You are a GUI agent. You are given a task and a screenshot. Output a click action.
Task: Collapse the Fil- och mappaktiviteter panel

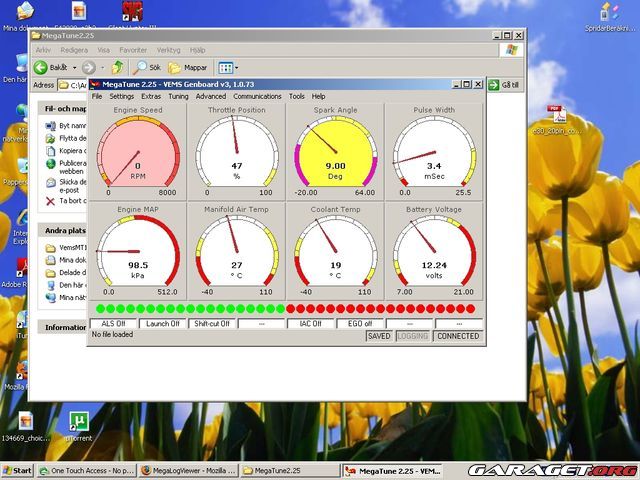(64, 107)
